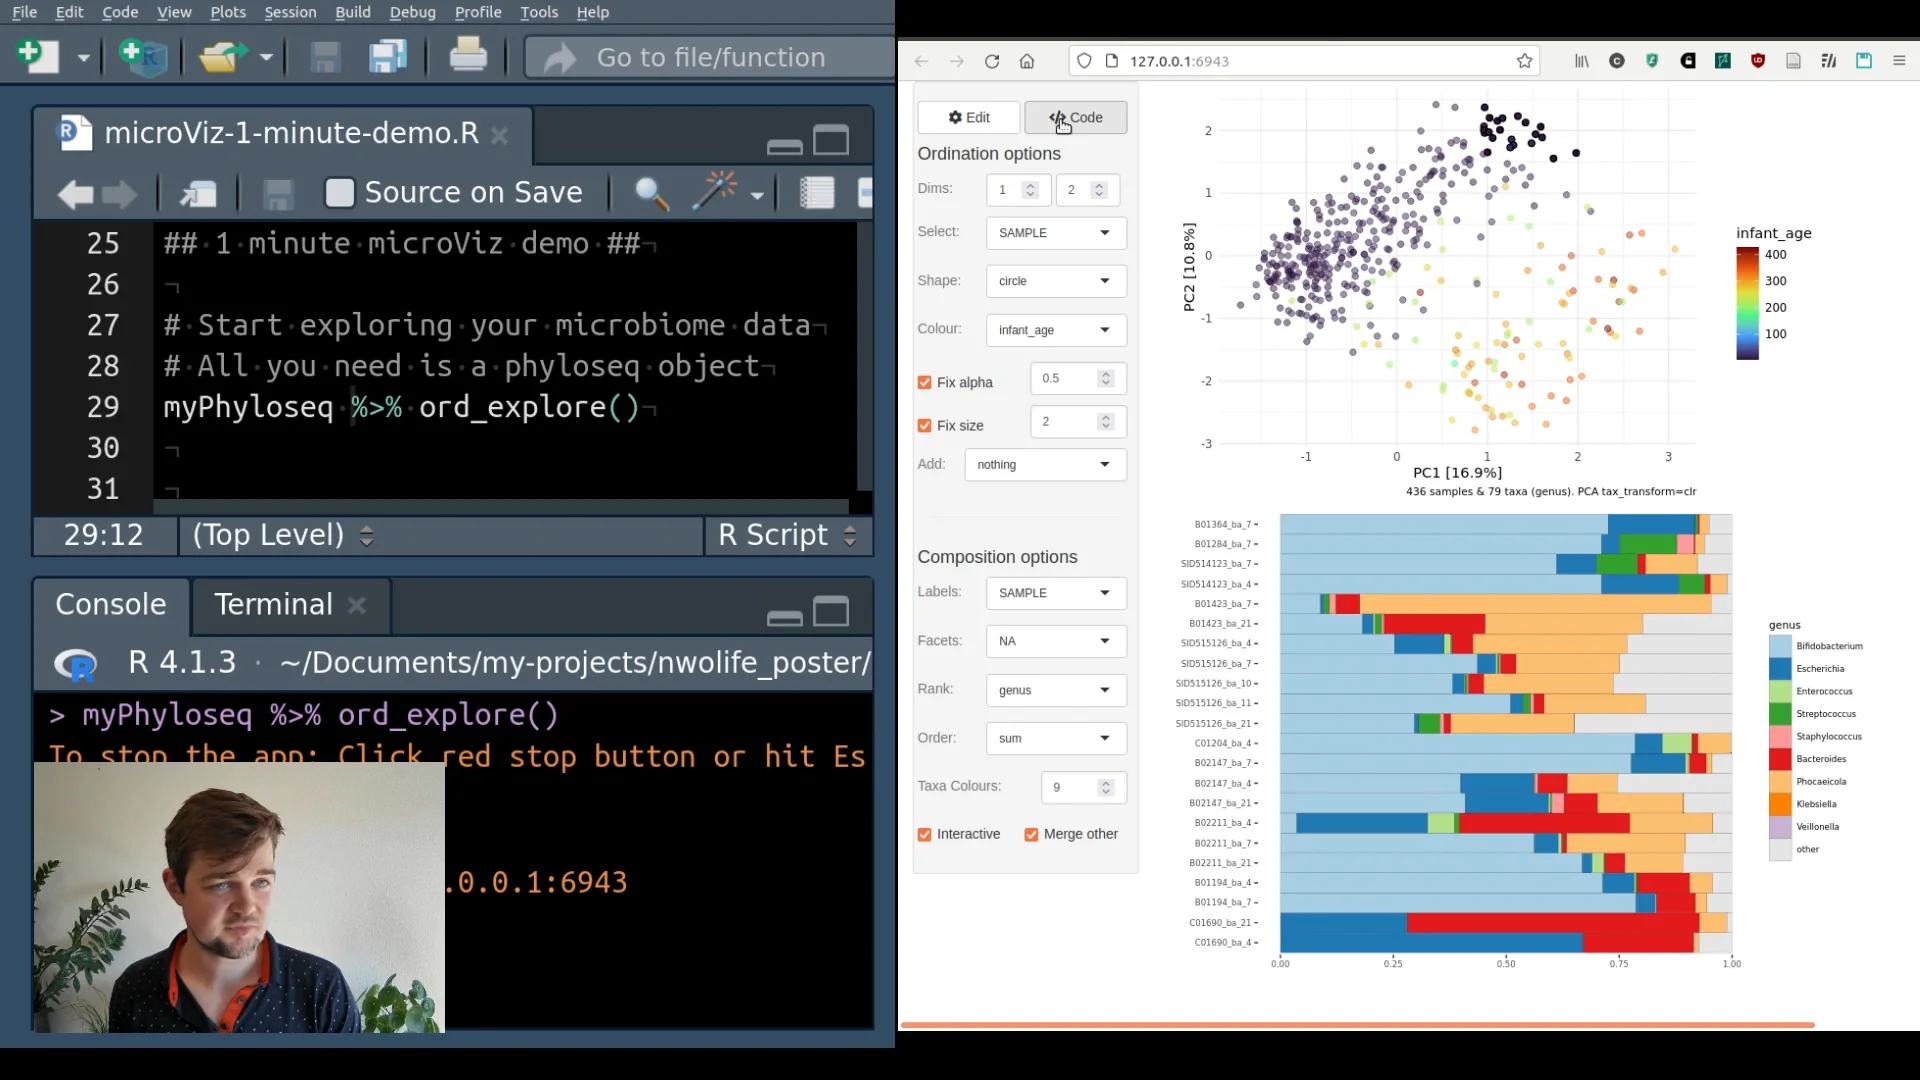This screenshot has height=1080, width=1920.
Task: Click the Bifidobacterium legend colour swatch
Action: [1780, 646]
